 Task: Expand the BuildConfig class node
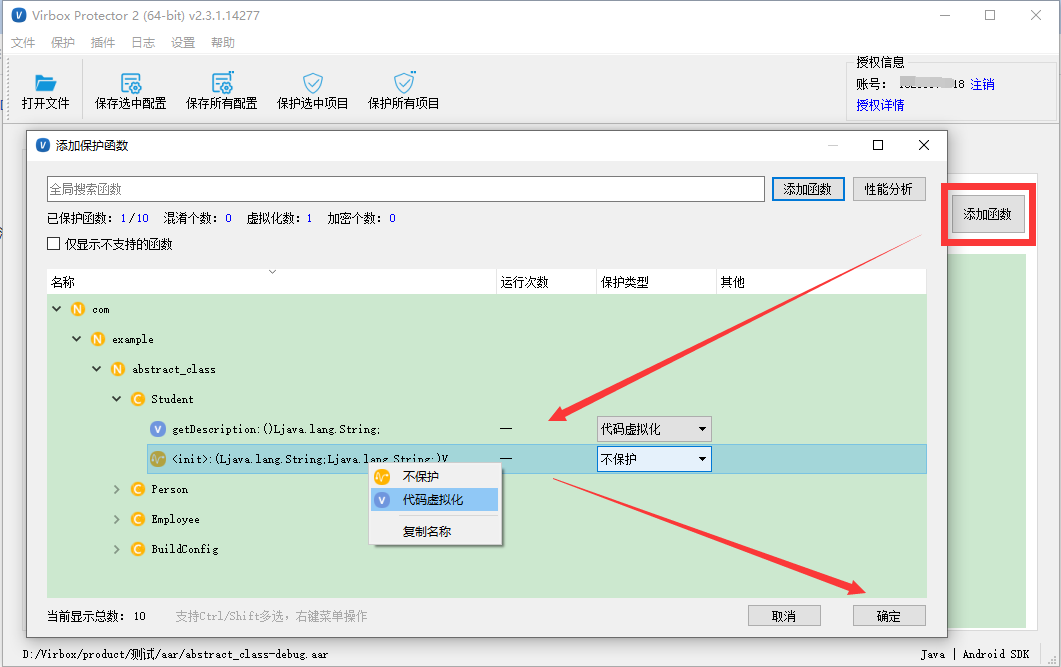pos(116,549)
